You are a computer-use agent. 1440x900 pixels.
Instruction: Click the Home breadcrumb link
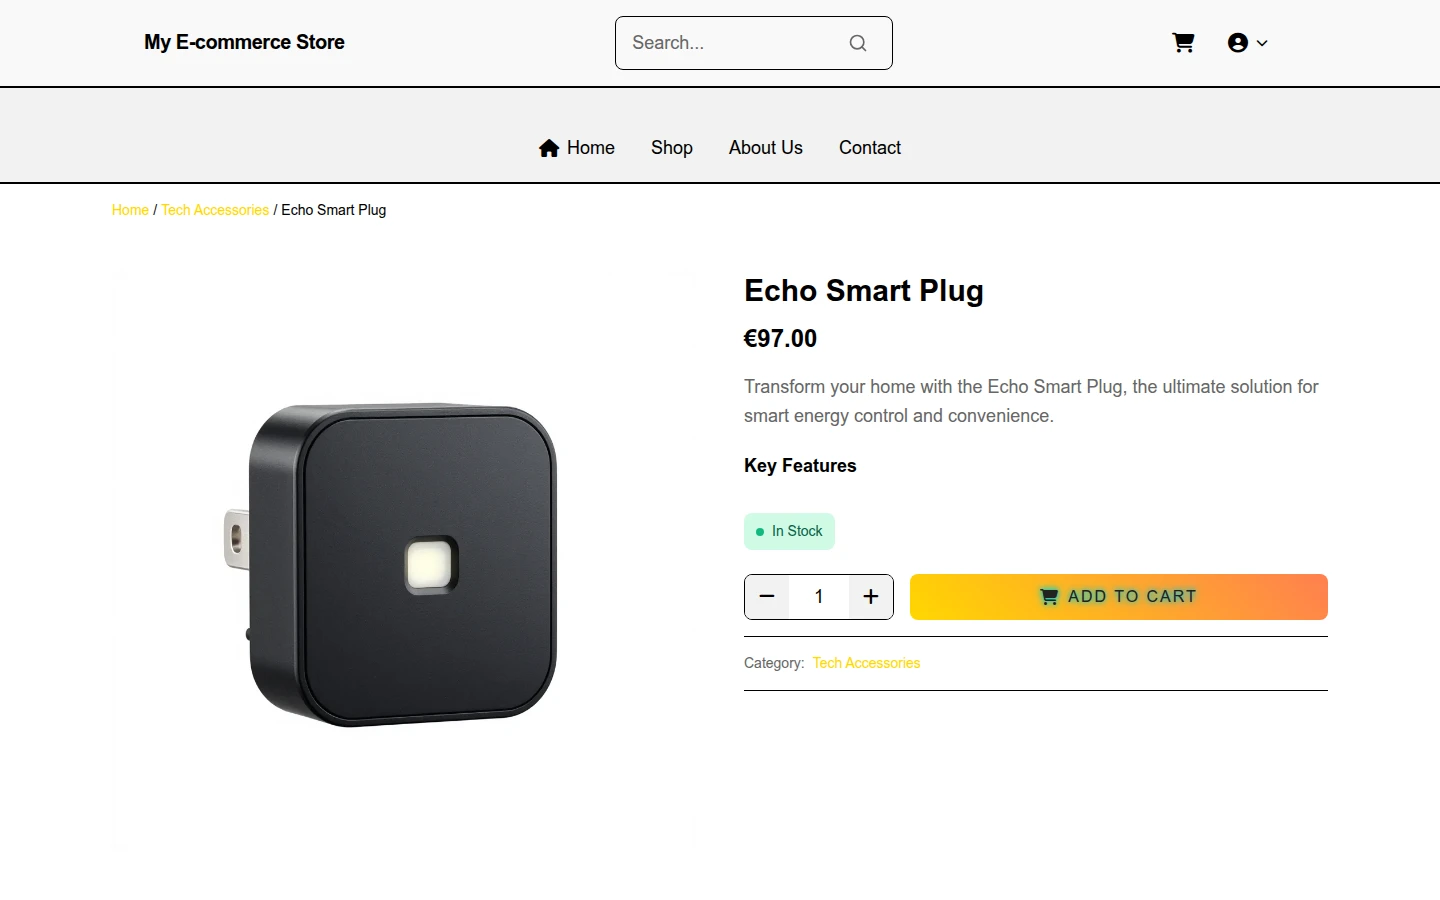click(x=130, y=210)
